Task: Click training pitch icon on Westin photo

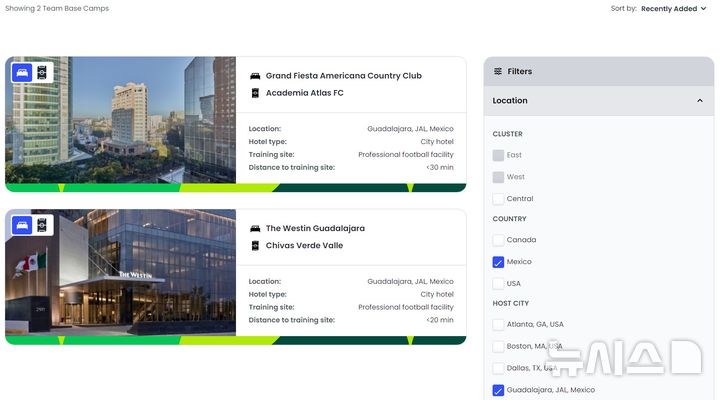Action: [42, 225]
